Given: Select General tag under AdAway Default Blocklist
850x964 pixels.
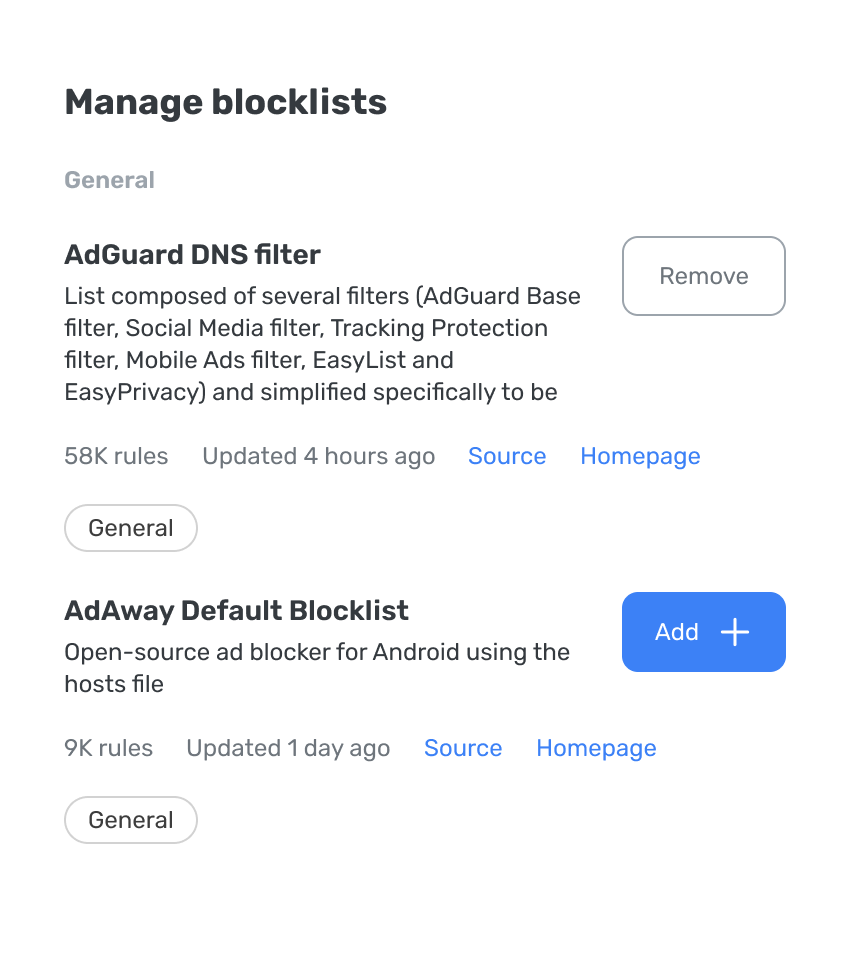Looking at the screenshot, I should coord(131,820).
